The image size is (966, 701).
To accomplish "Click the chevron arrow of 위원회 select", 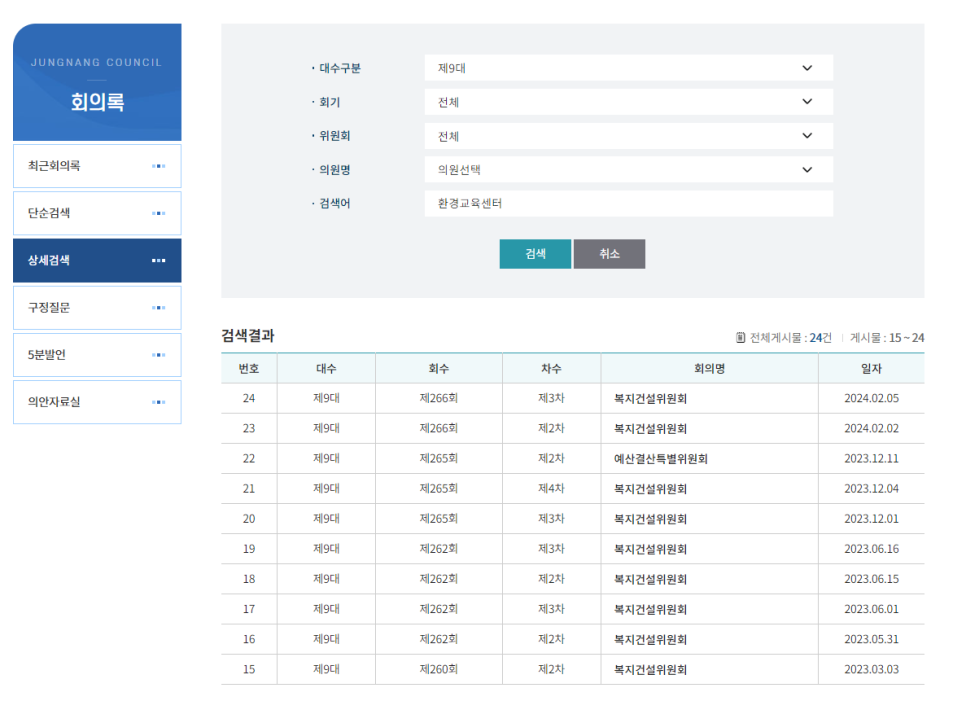I will click(807, 136).
